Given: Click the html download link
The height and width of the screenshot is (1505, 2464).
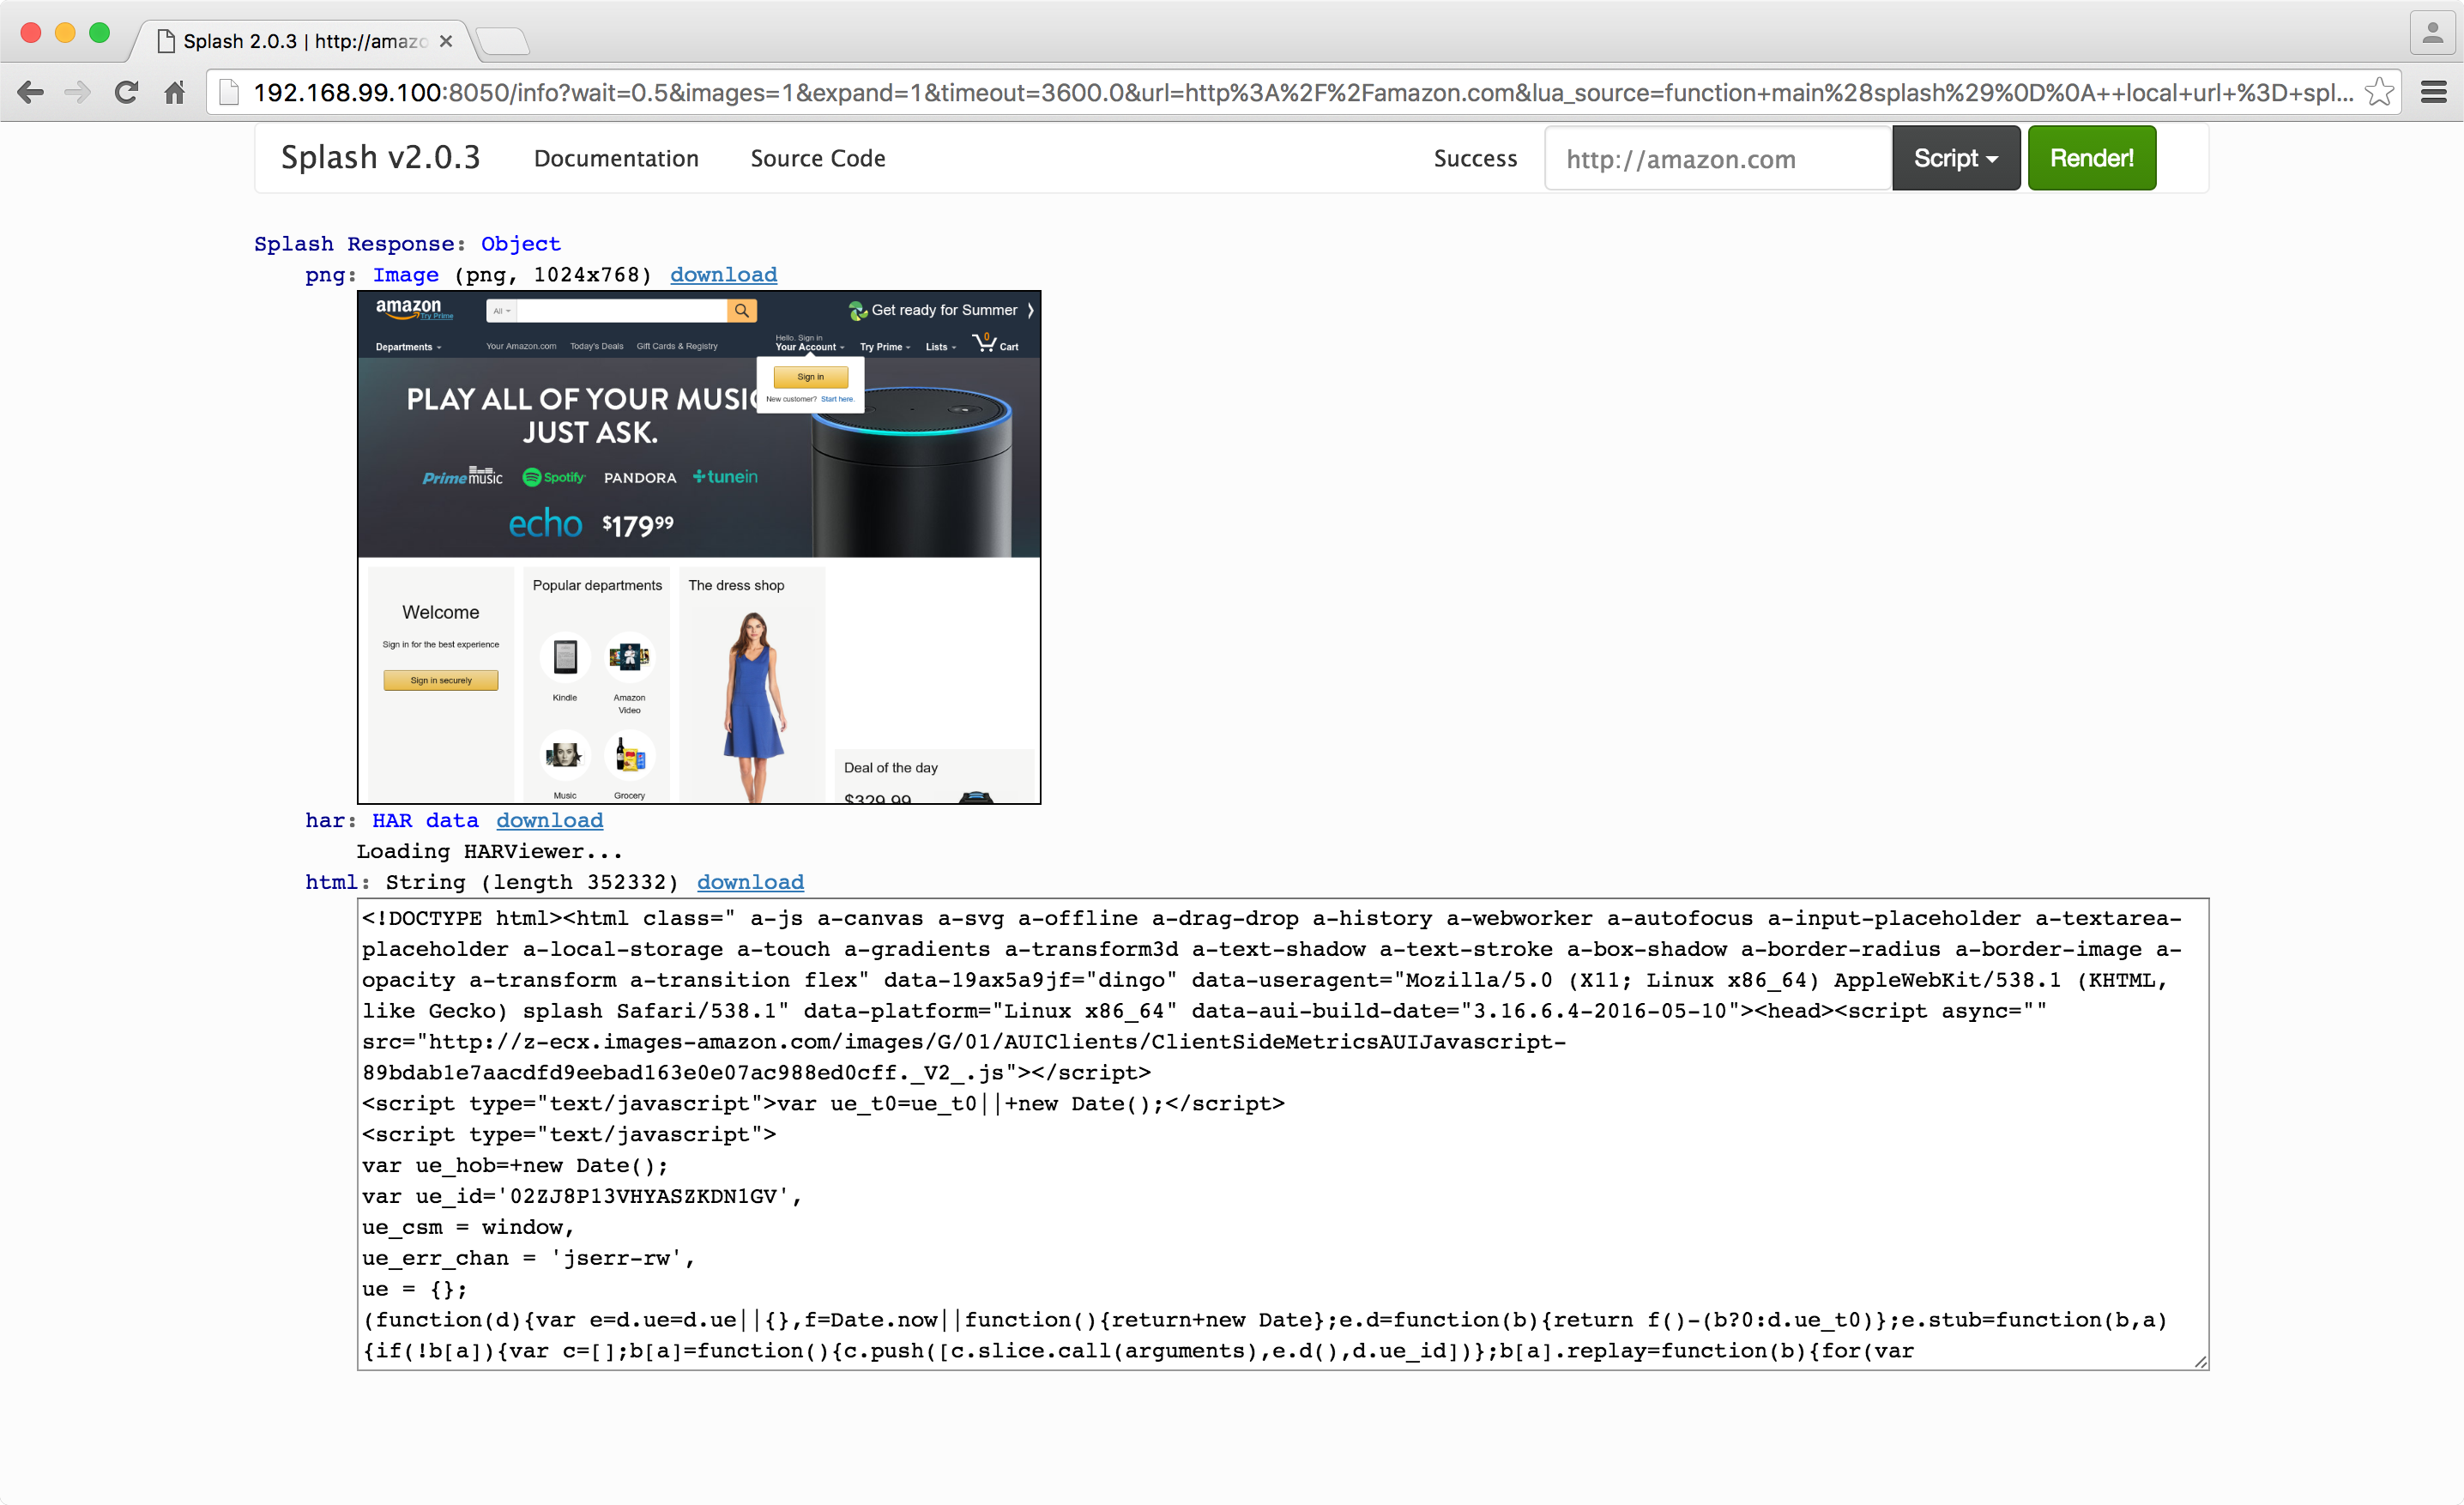Looking at the screenshot, I should (x=750, y=882).
